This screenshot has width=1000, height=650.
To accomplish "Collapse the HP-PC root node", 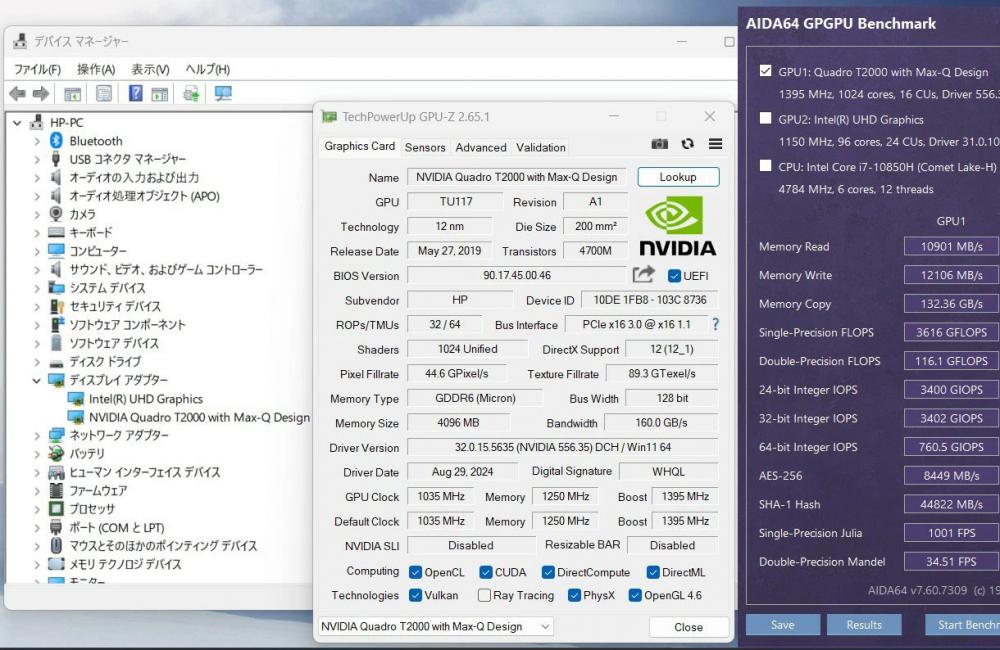I will point(17,122).
